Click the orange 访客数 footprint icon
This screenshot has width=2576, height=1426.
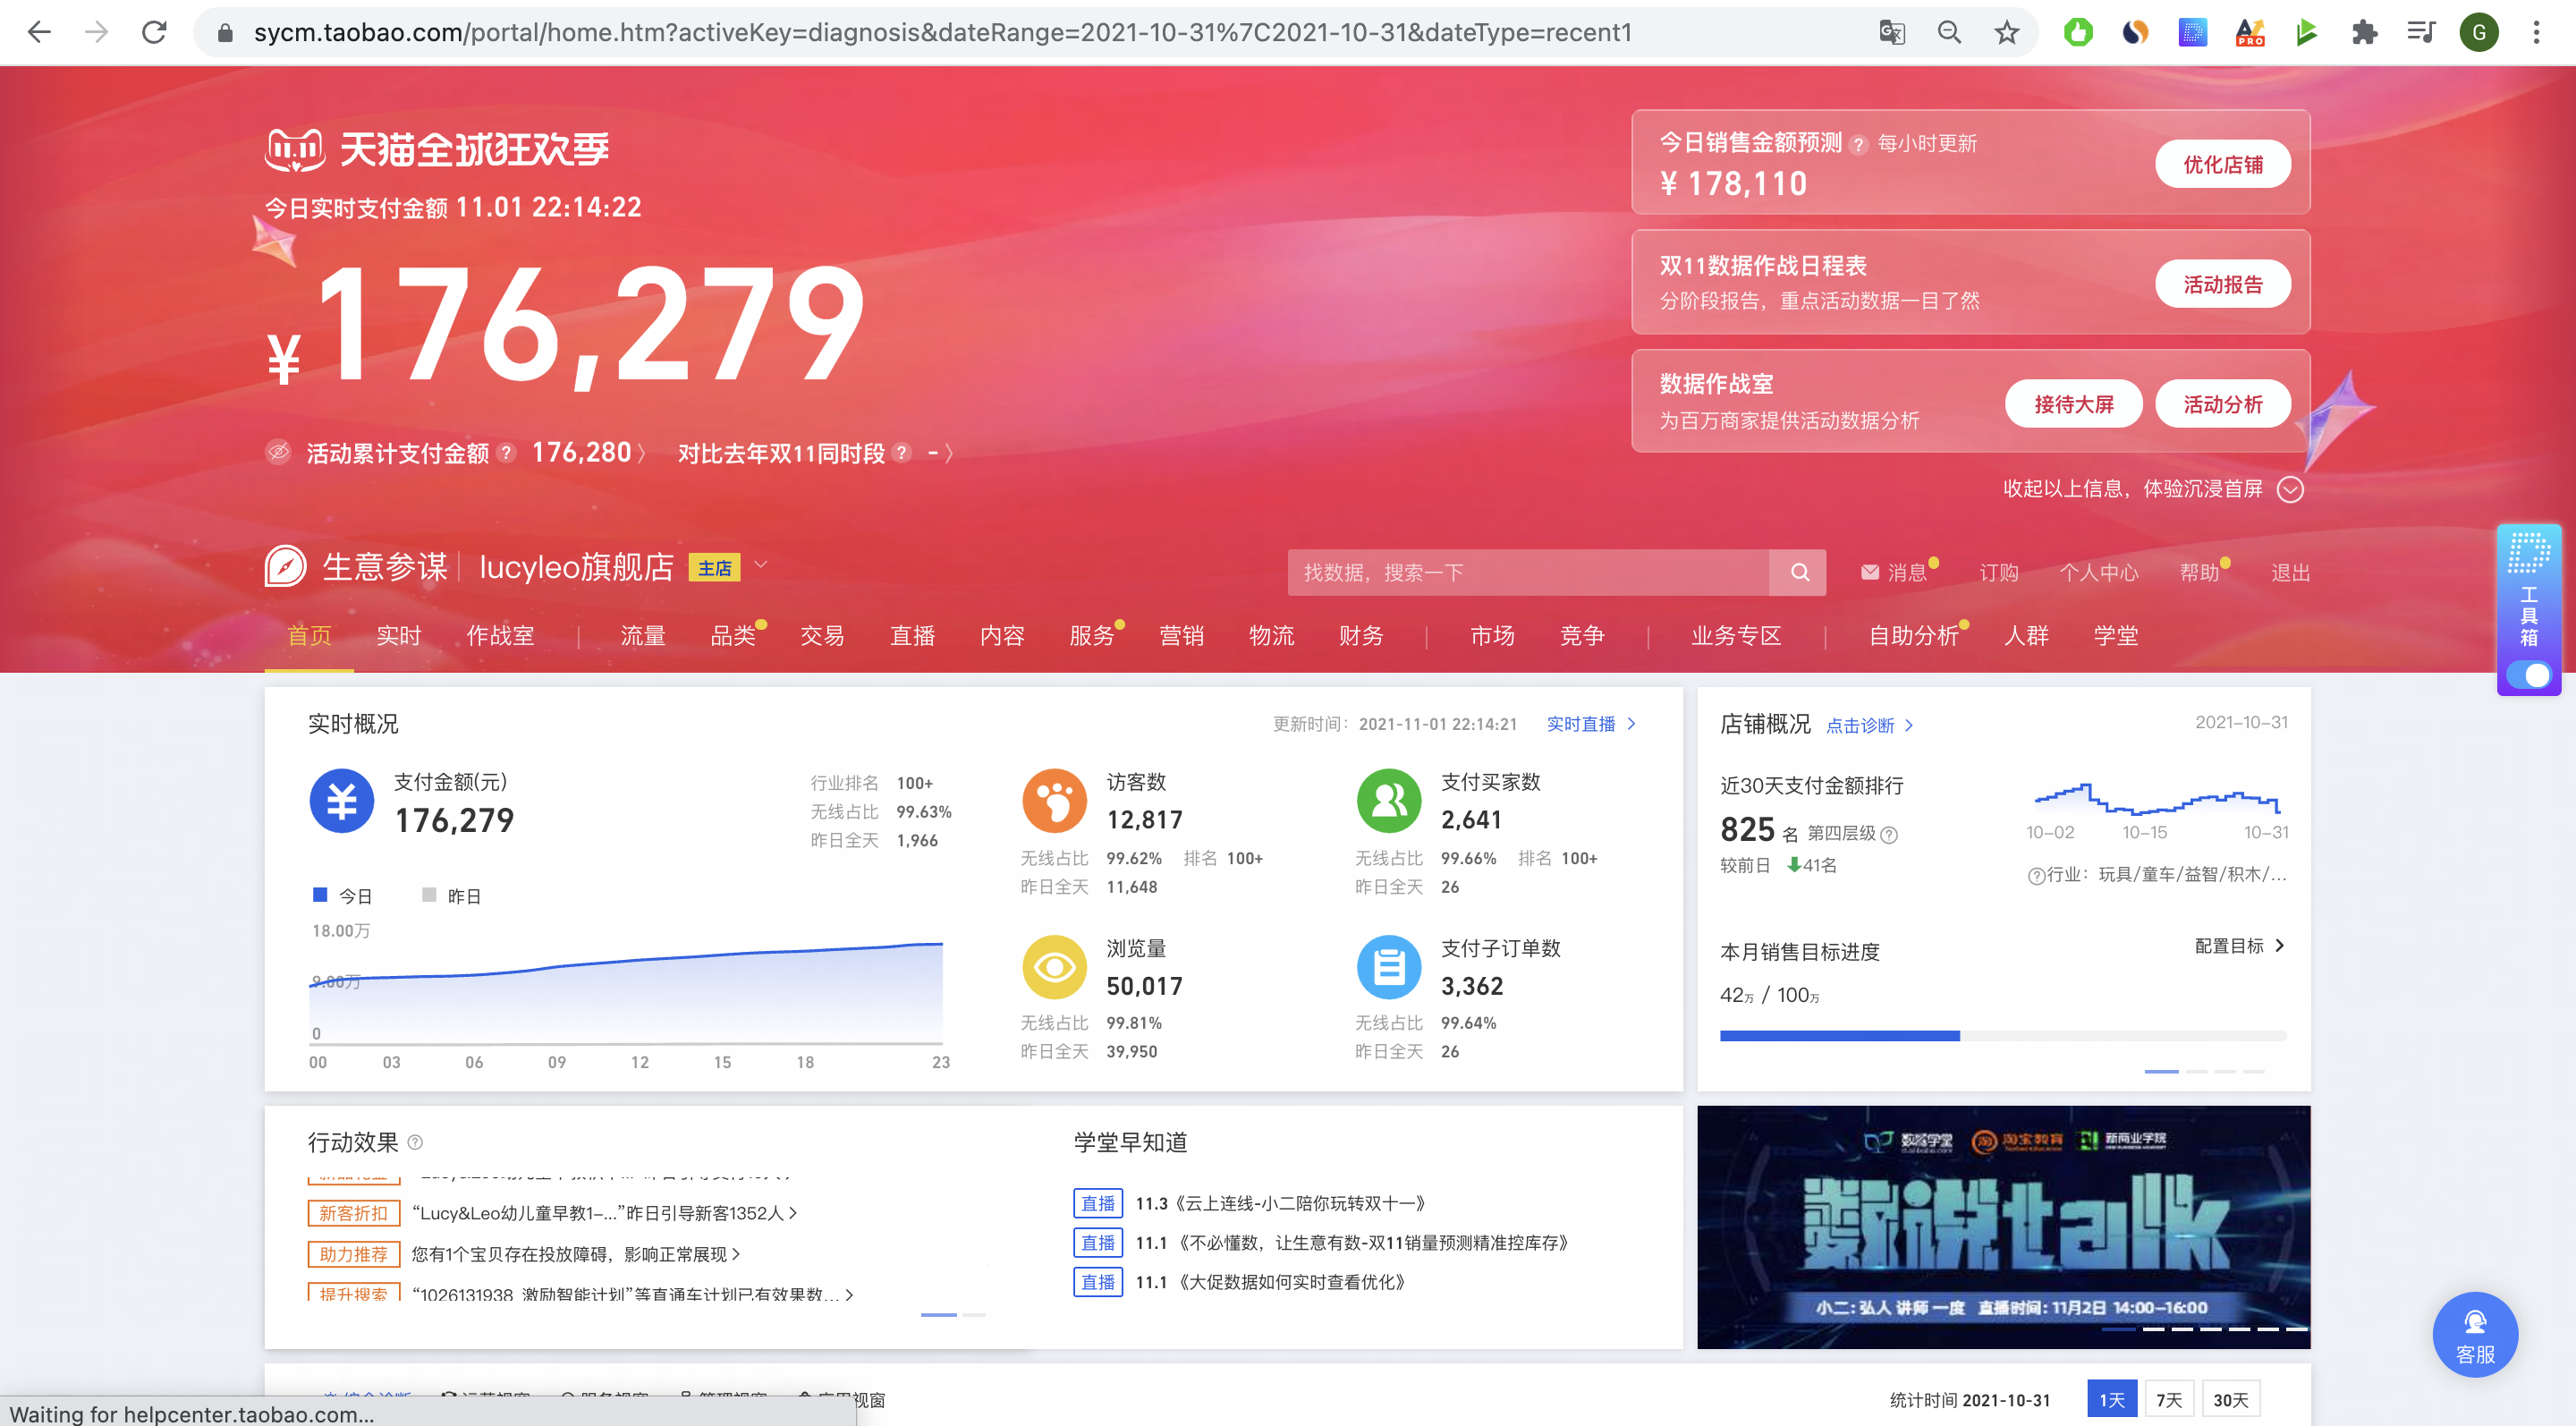(x=1054, y=801)
